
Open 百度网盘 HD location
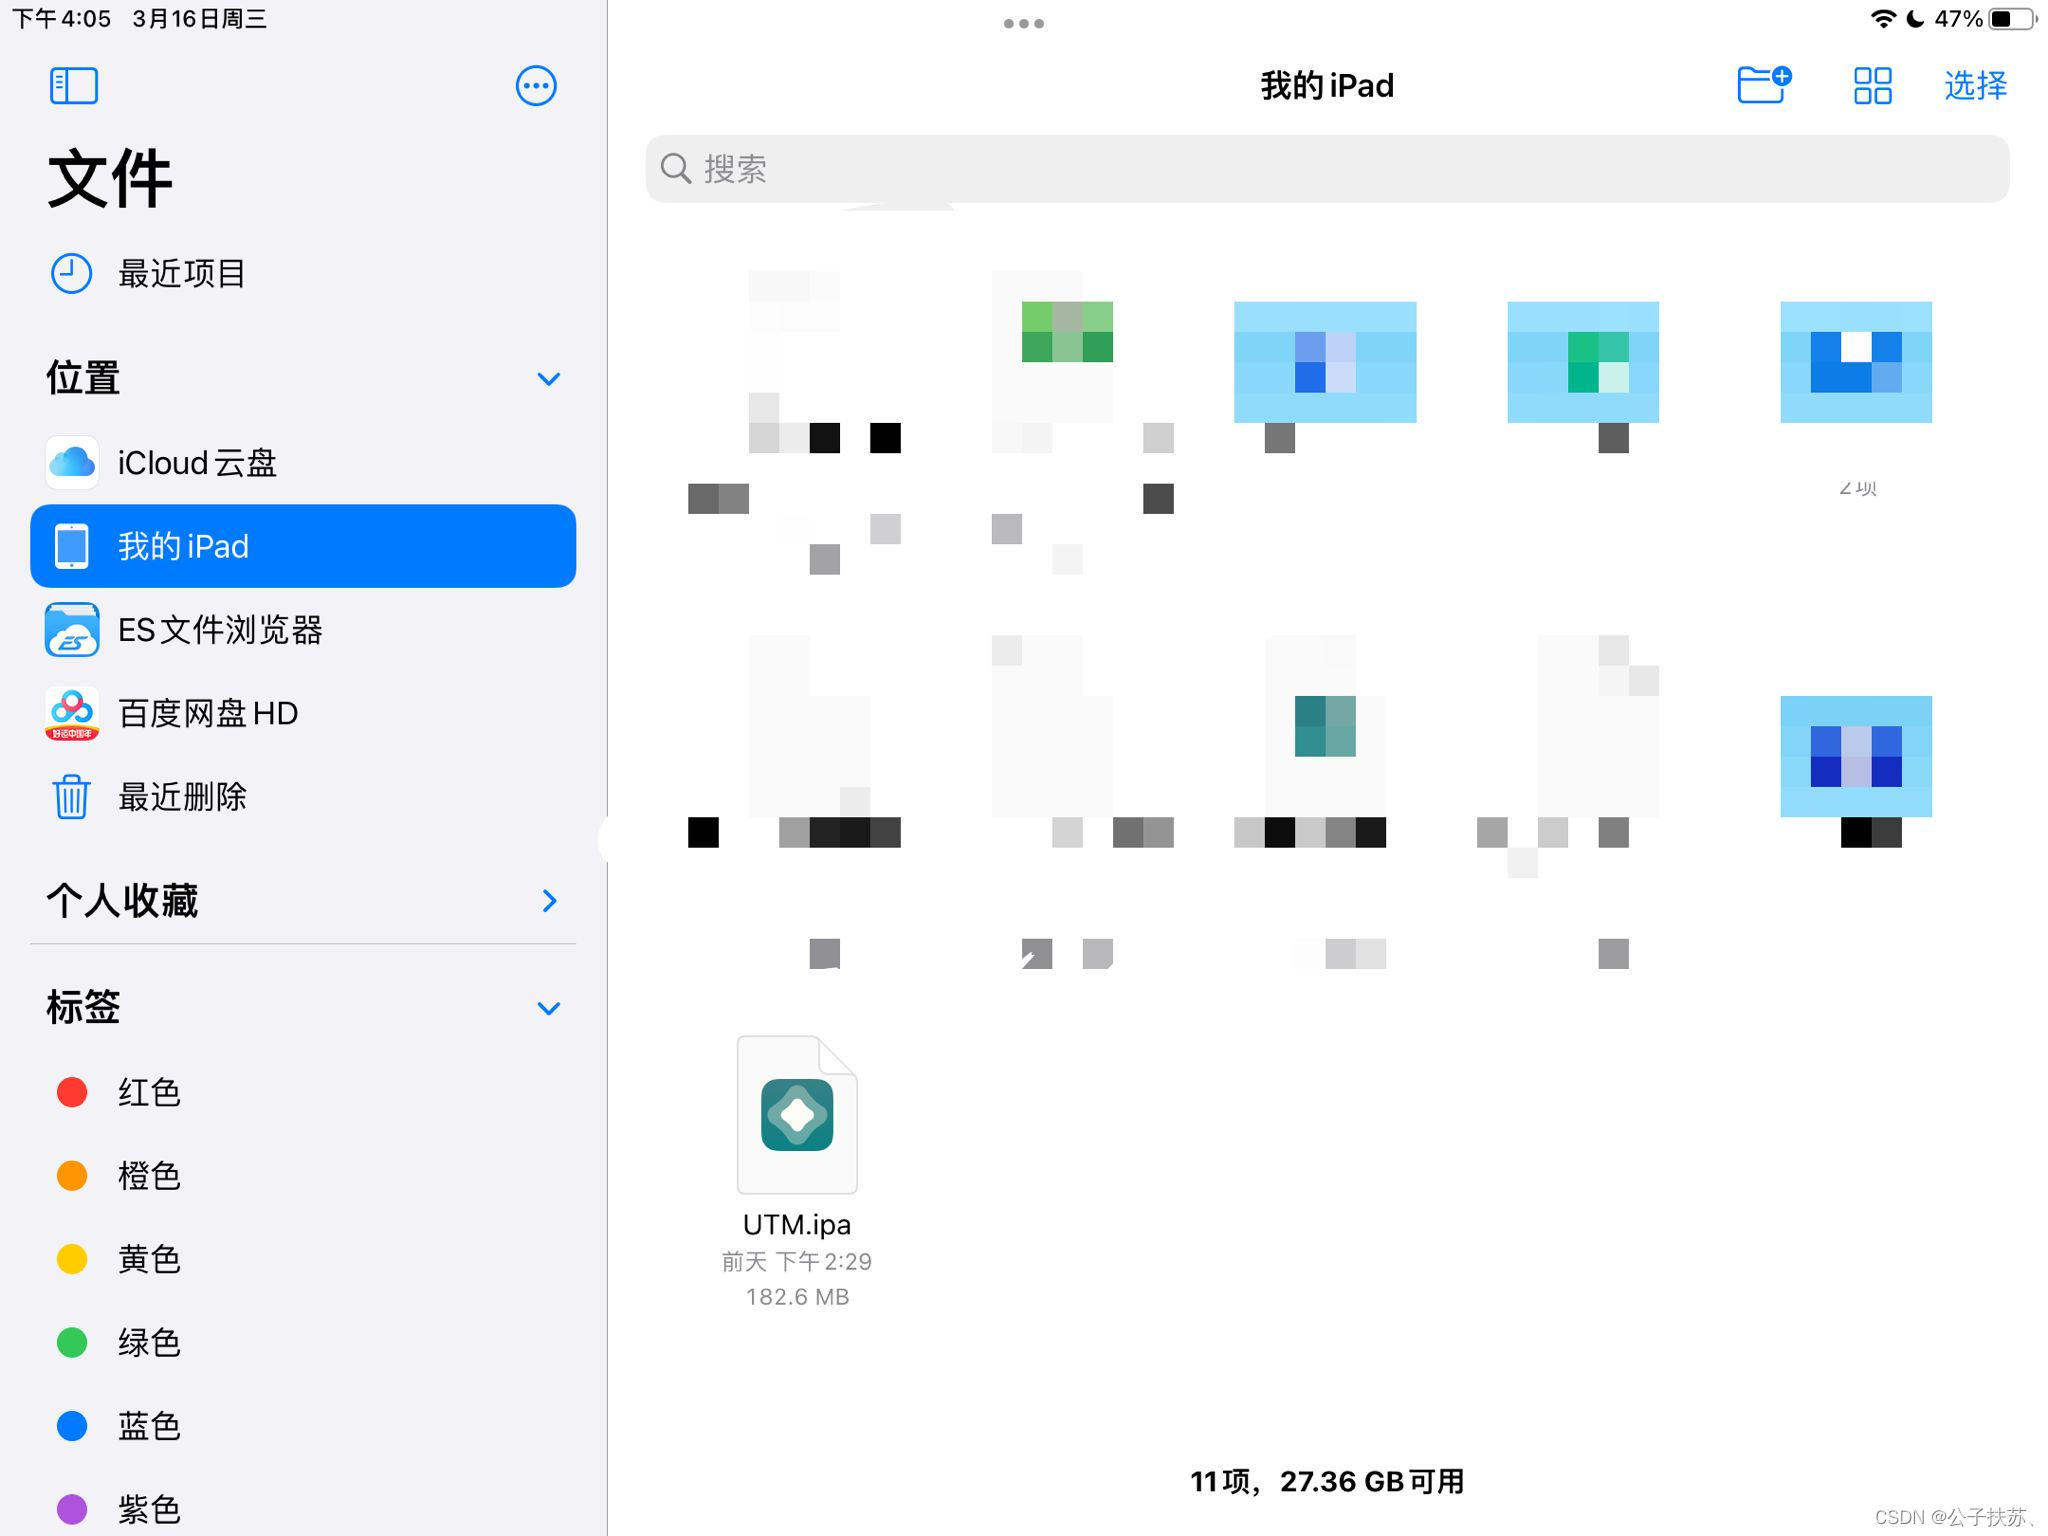pos(207,713)
